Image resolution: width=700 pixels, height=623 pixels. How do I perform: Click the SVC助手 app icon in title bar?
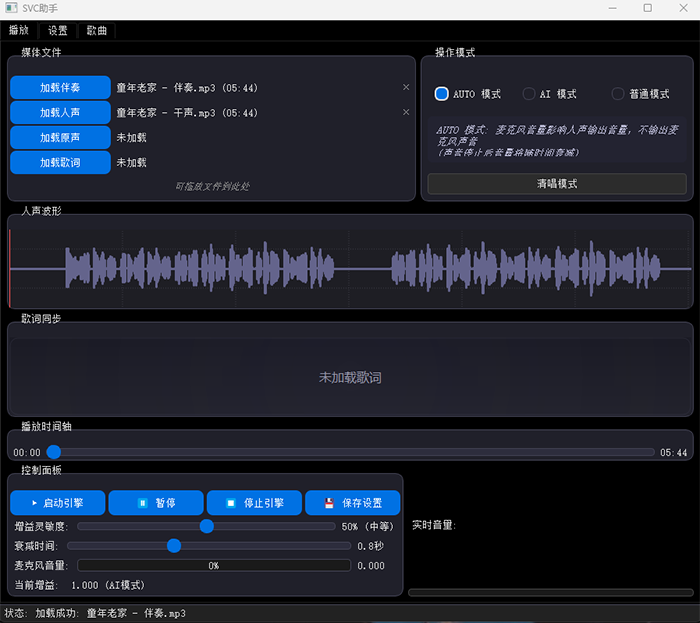[x=11, y=8]
